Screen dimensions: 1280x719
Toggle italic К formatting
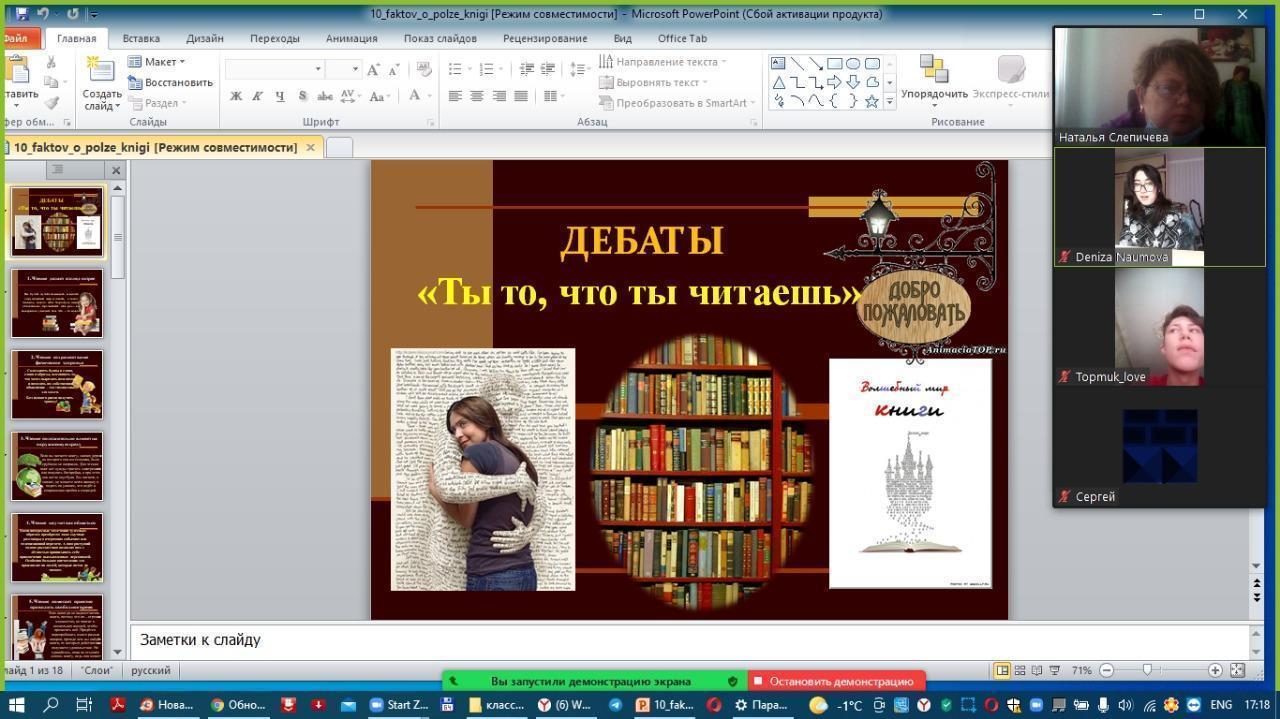point(257,96)
